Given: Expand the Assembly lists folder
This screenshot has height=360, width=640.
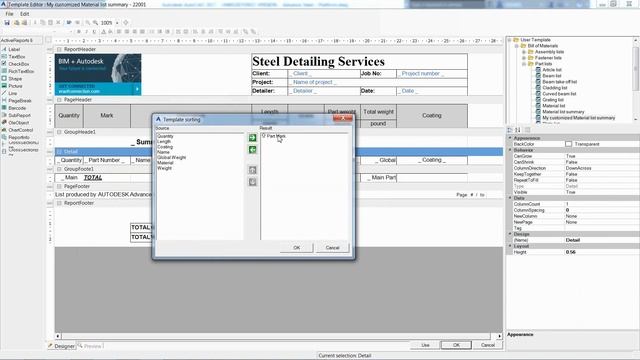Looking at the screenshot, I should (x=524, y=52).
